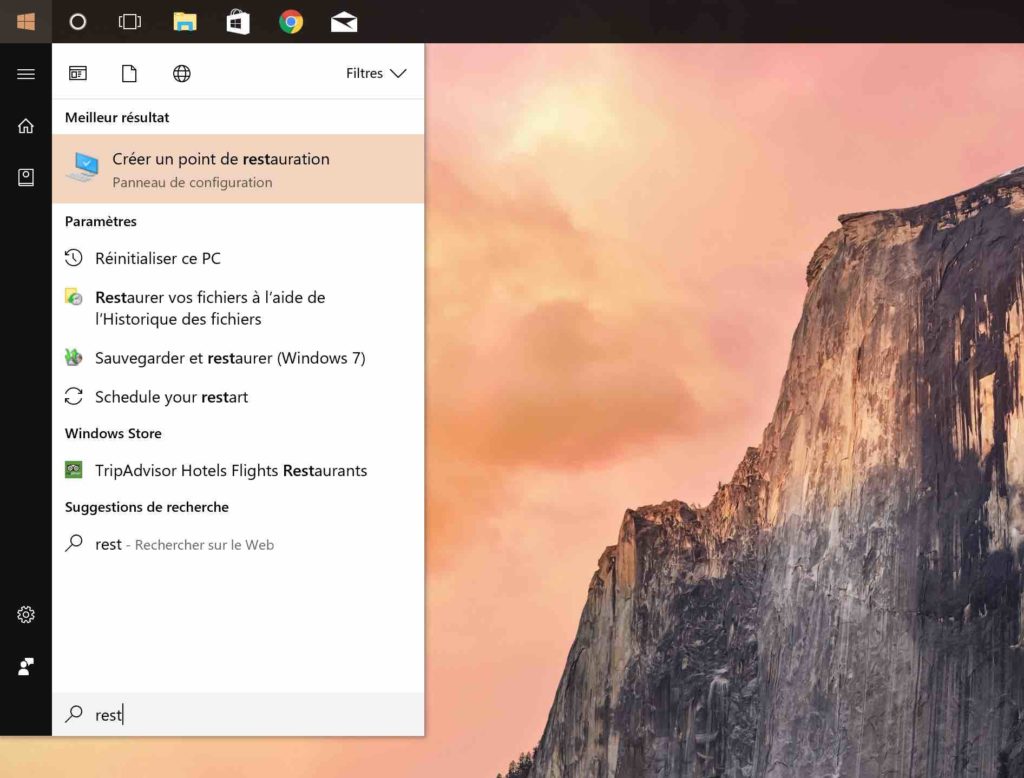Screen dimensions: 1024x778
Task: Open the Start menu
Action: point(25,20)
